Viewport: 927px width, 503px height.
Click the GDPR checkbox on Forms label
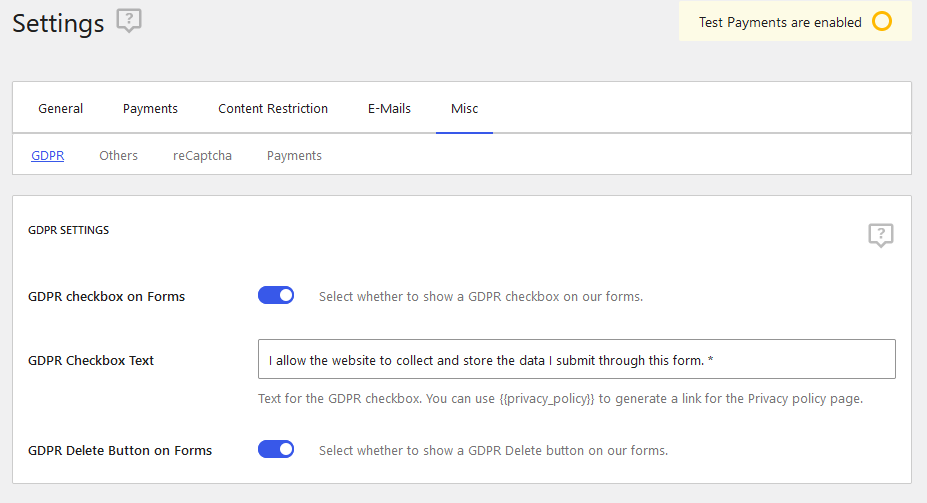[106, 297]
